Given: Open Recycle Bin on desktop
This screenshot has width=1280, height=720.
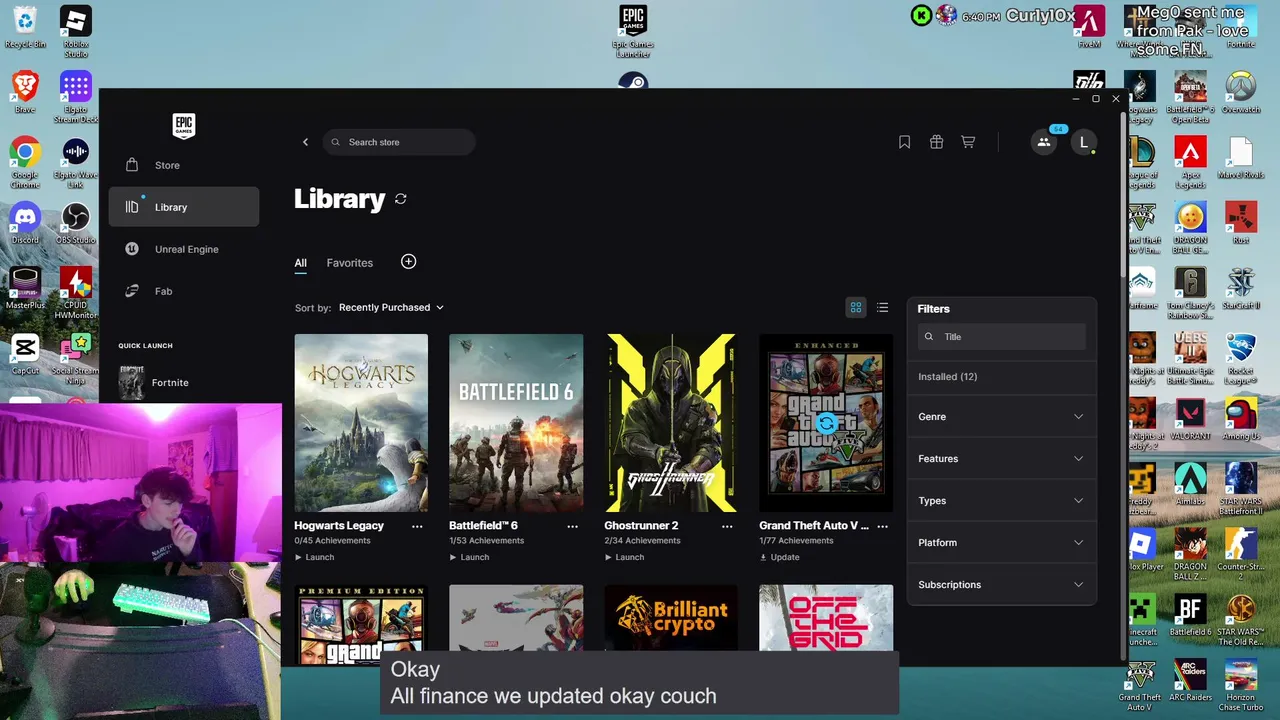Looking at the screenshot, I should click(25, 28).
